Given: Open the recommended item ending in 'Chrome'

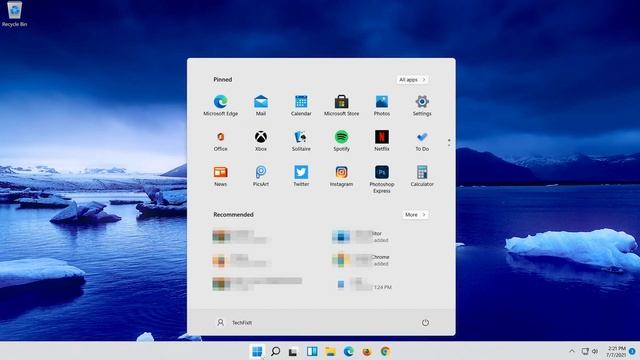Looking at the screenshot, I should pos(361,260).
